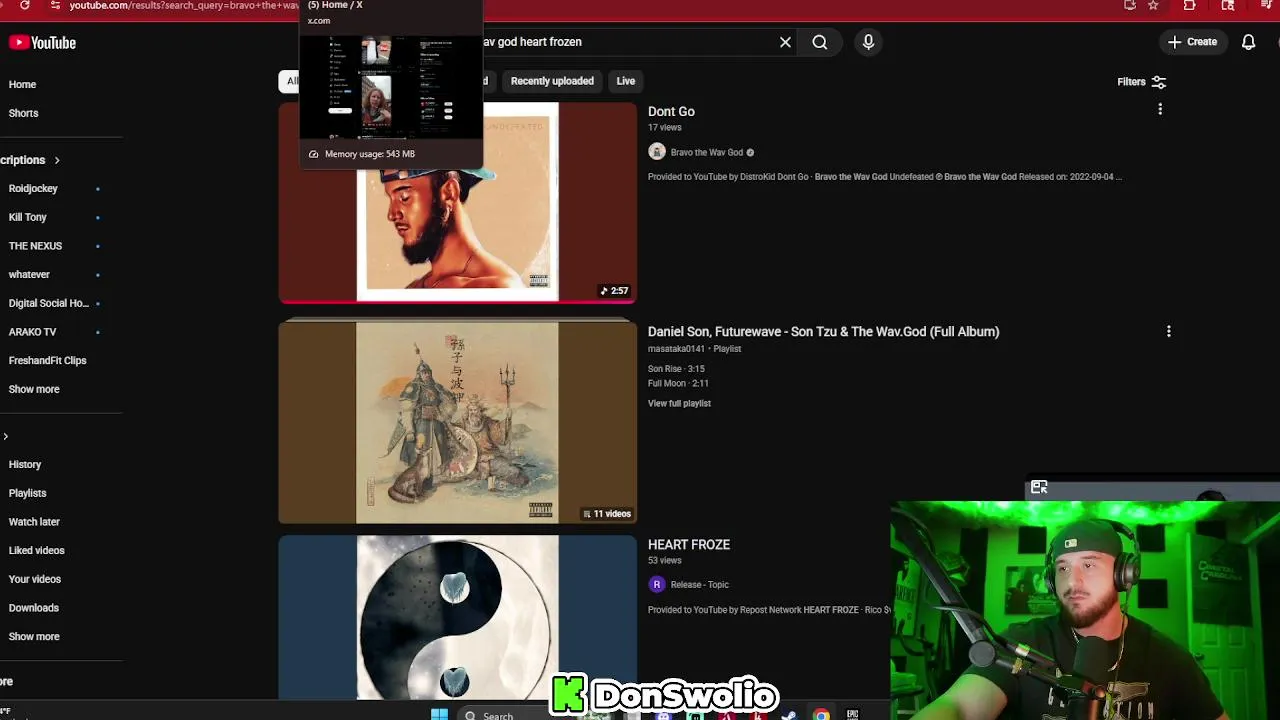Bookmark this page with the star icon

1153,5
